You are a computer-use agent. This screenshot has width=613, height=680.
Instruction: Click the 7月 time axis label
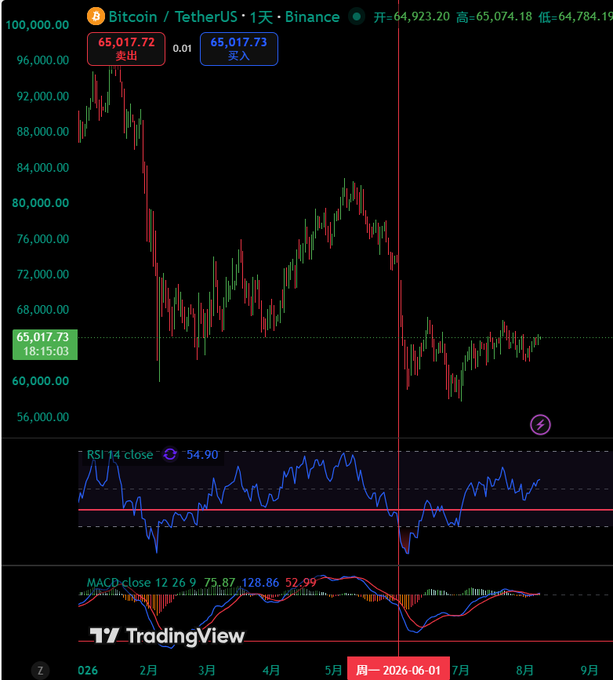[x=460, y=670]
